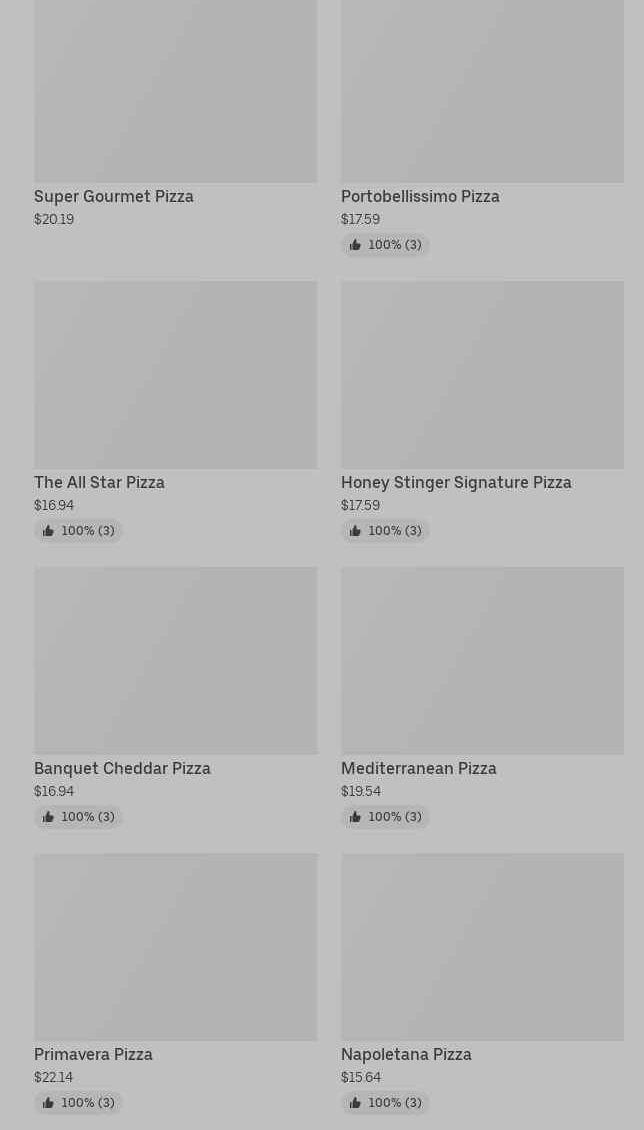Open the Napoletana Pizza title link
Screen dimensions: 644x1130
click(406, 1055)
